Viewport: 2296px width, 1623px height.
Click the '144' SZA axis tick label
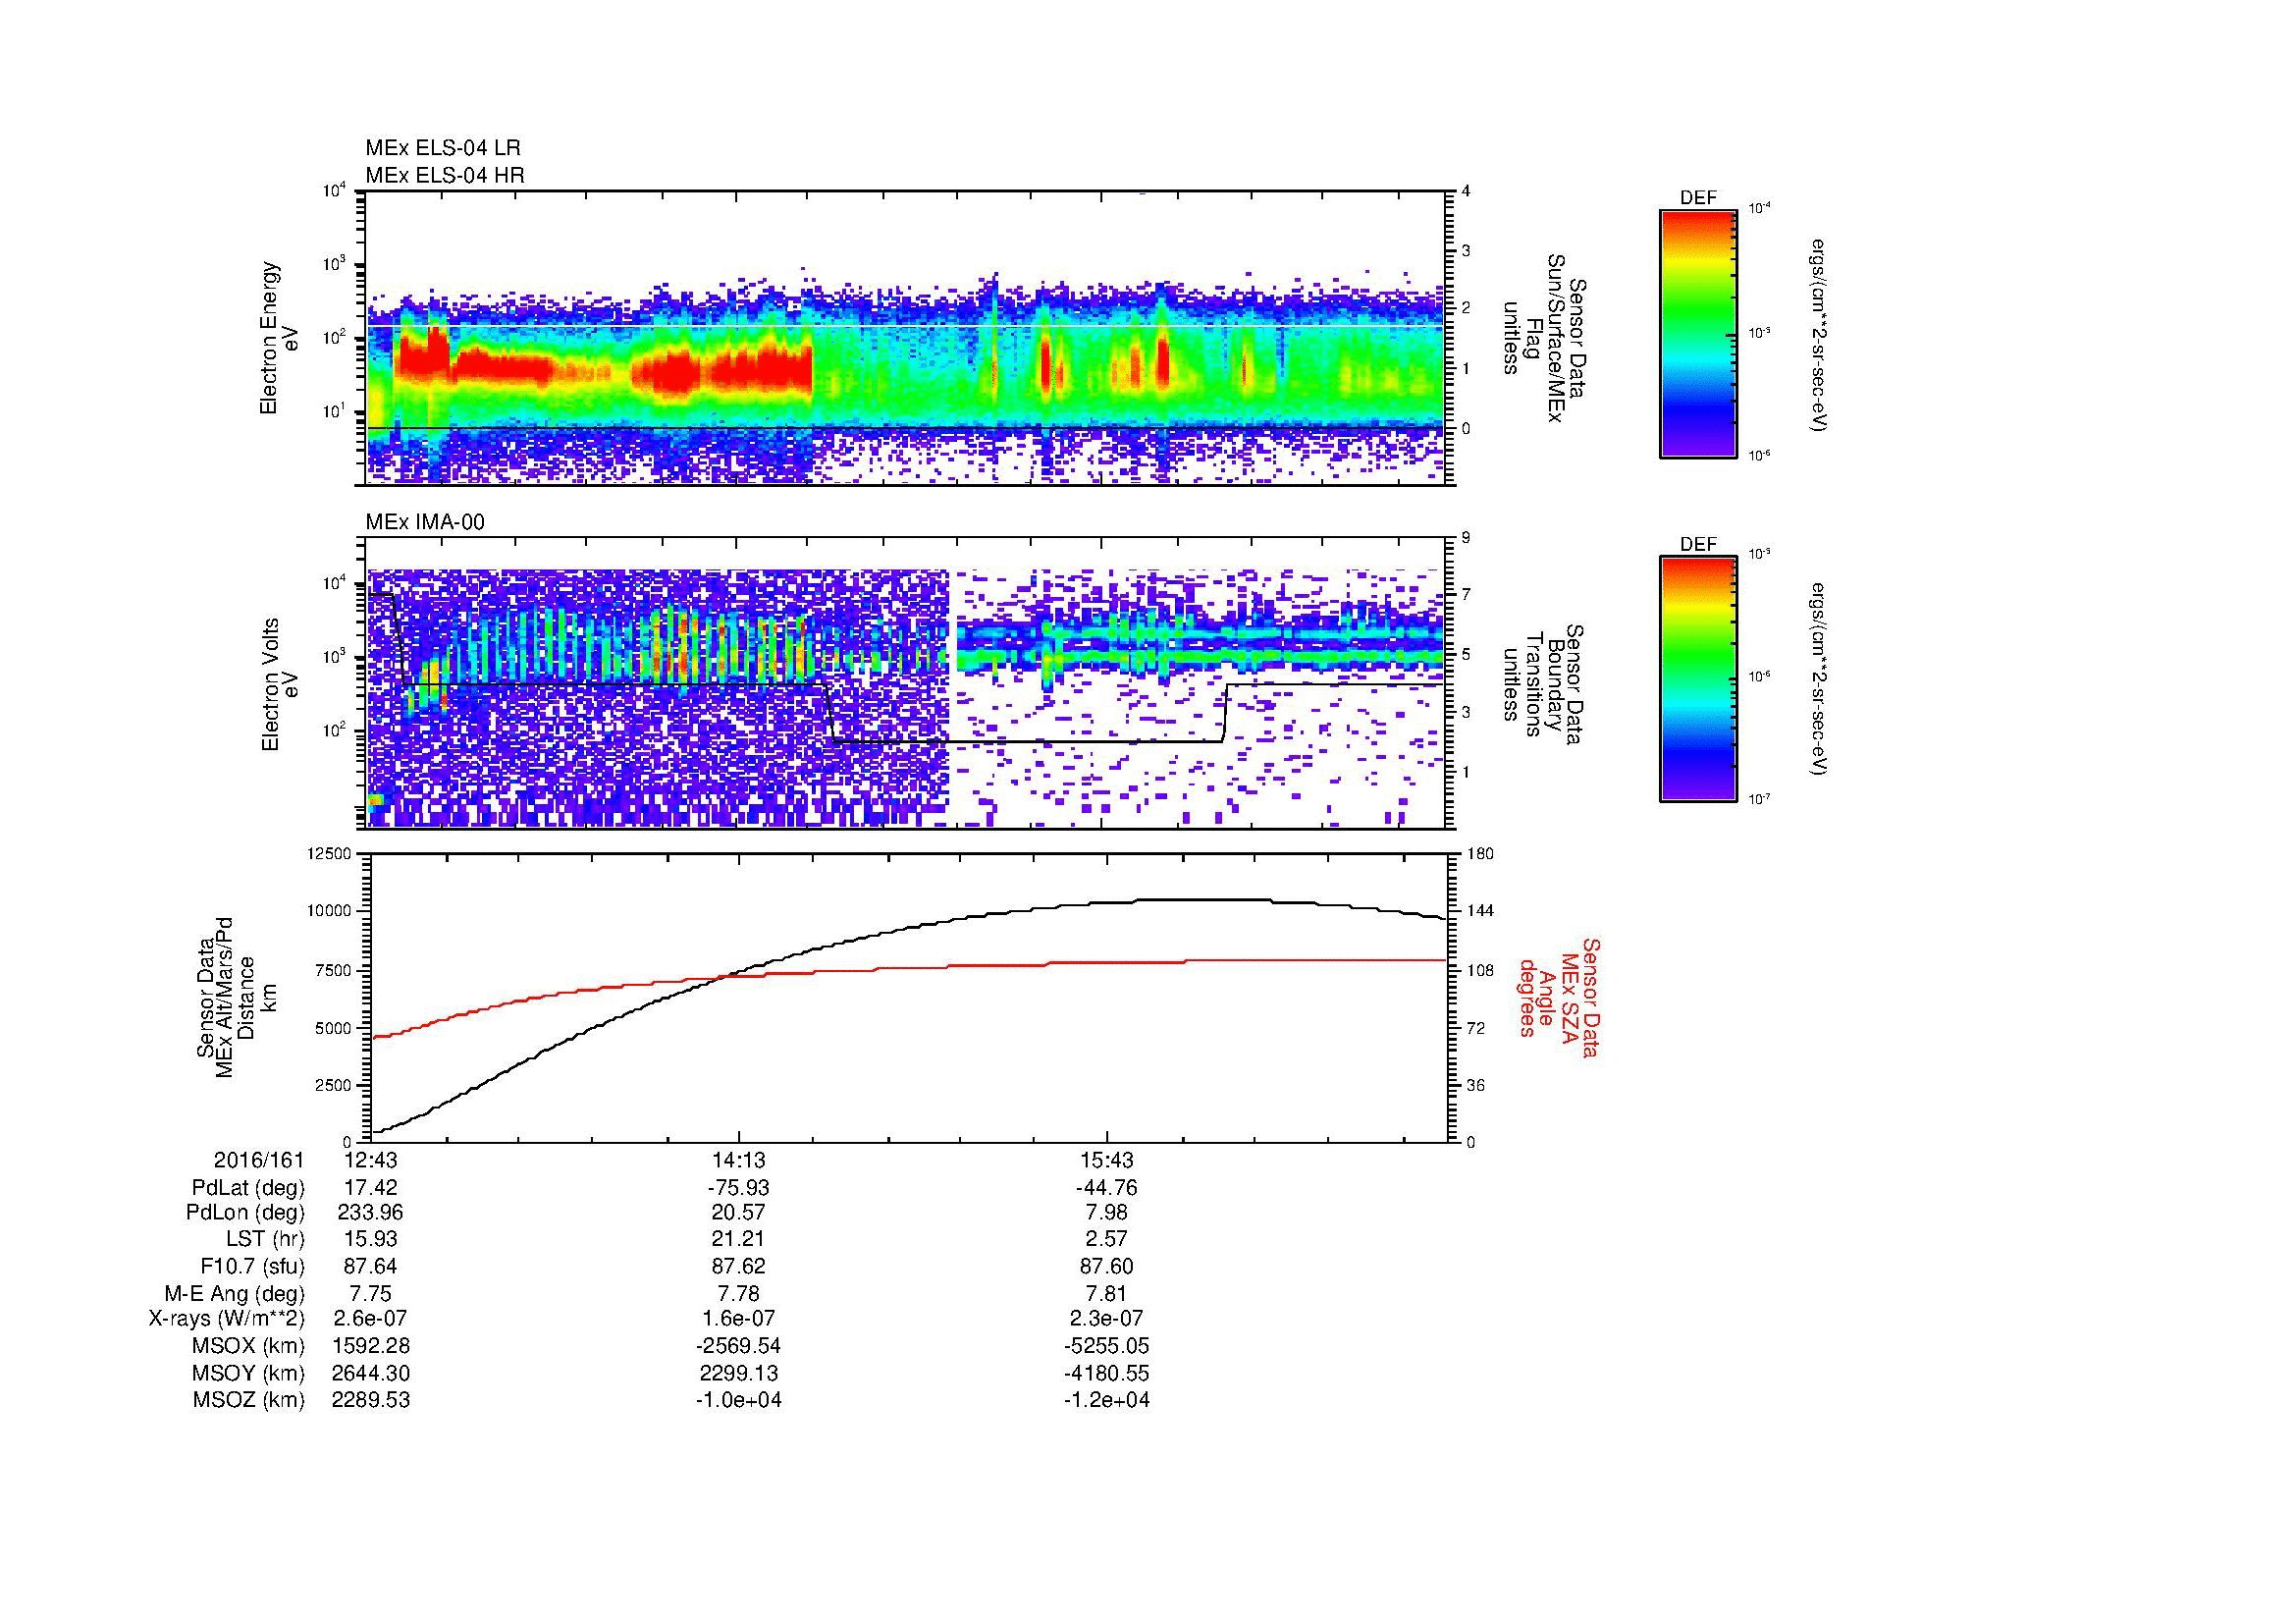[x=1480, y=911]
